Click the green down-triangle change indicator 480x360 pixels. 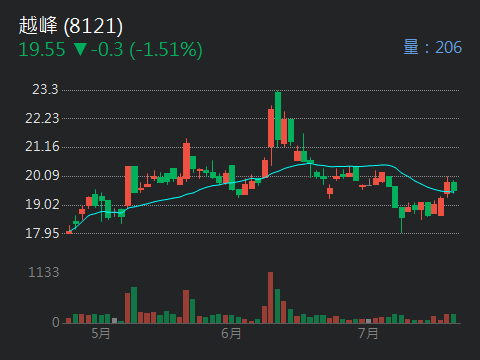[x=80, y=49]
